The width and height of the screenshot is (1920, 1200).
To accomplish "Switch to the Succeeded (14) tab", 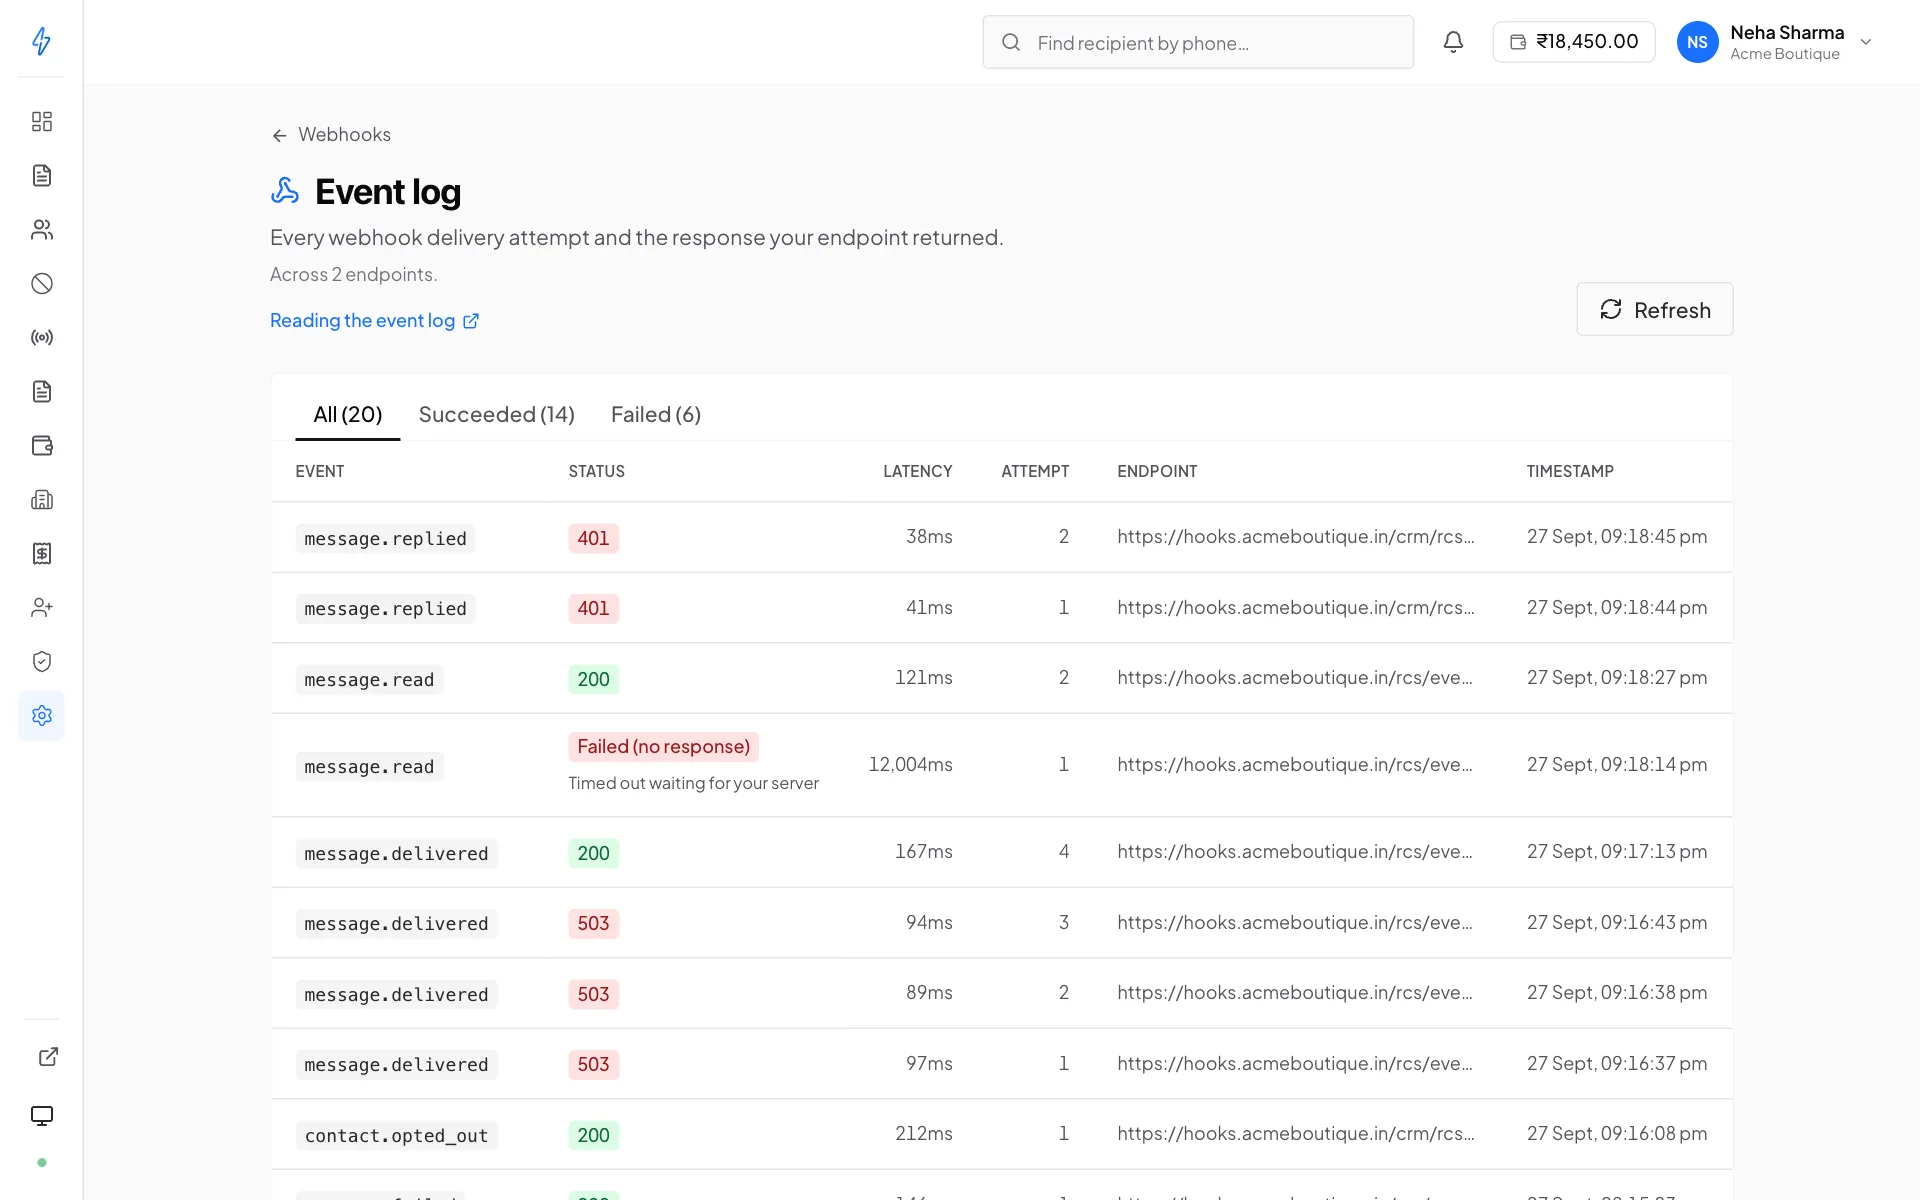I will (x=496, y=414).
